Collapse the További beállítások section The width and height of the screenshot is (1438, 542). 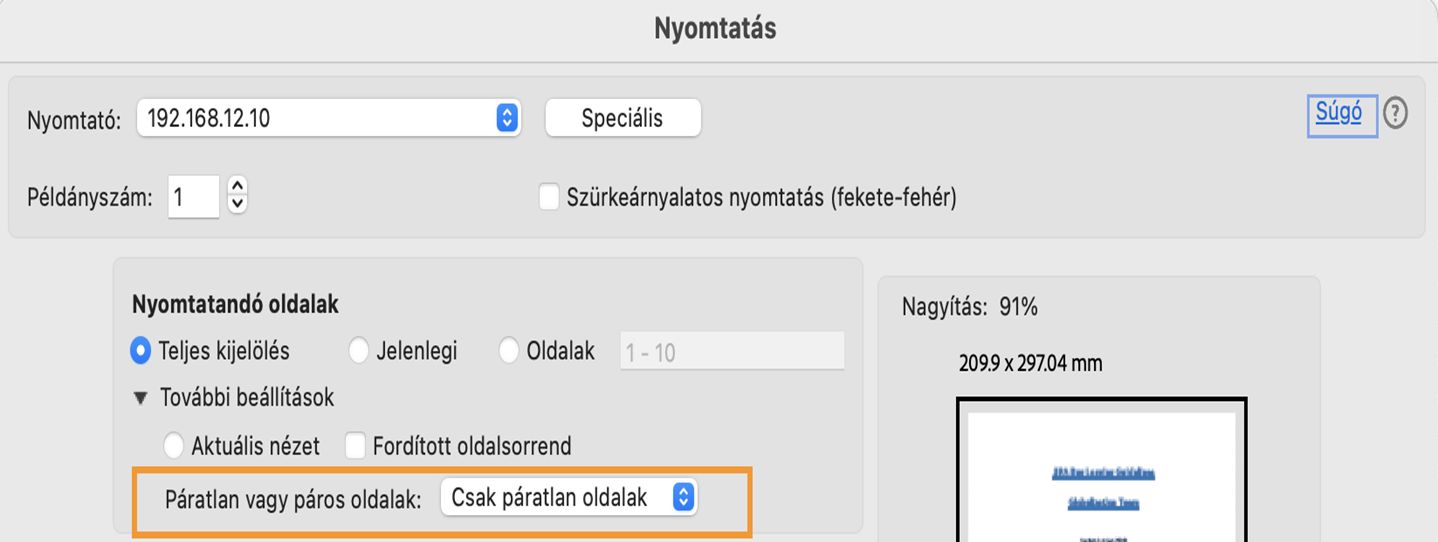click(x=140, y=398)
